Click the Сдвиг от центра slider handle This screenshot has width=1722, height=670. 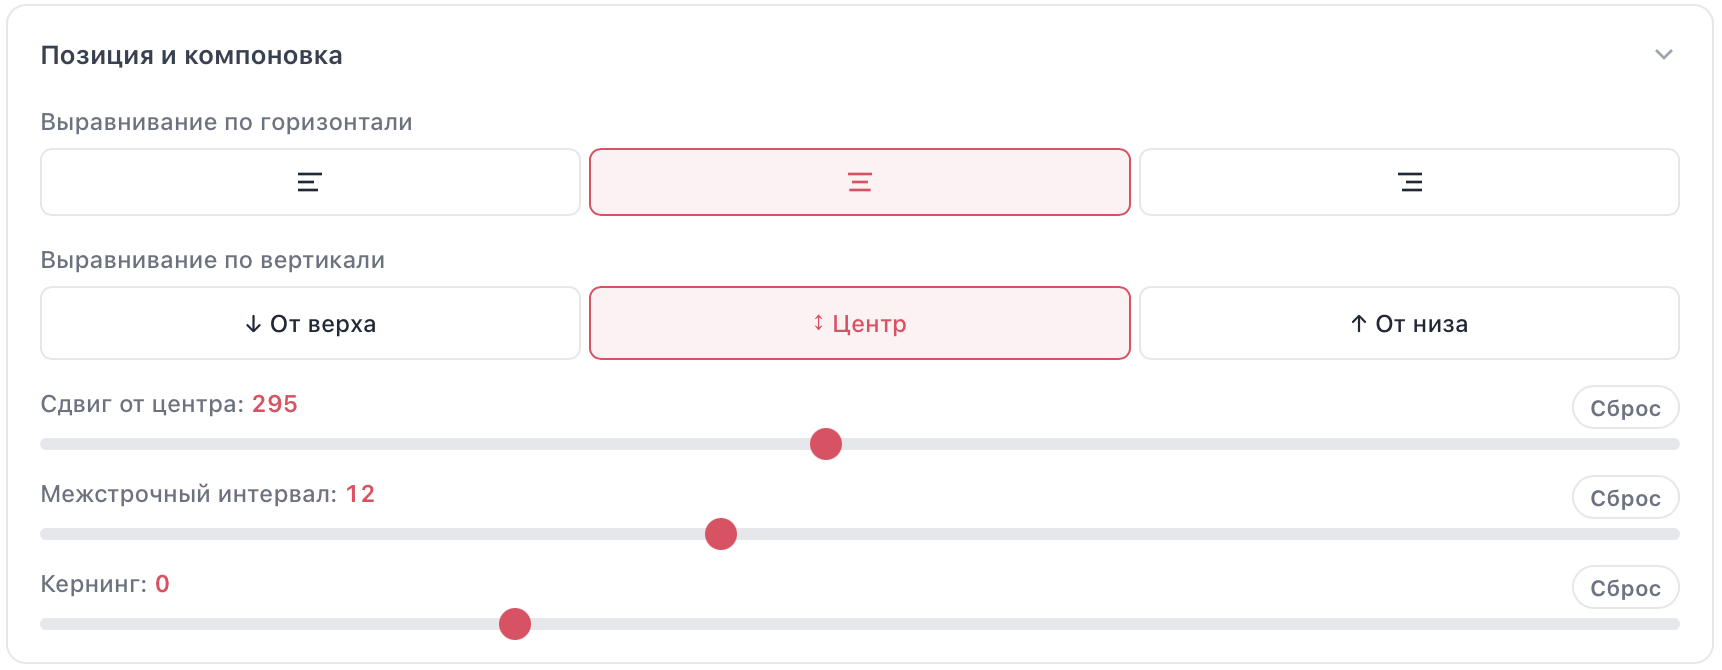coord(826,444)
